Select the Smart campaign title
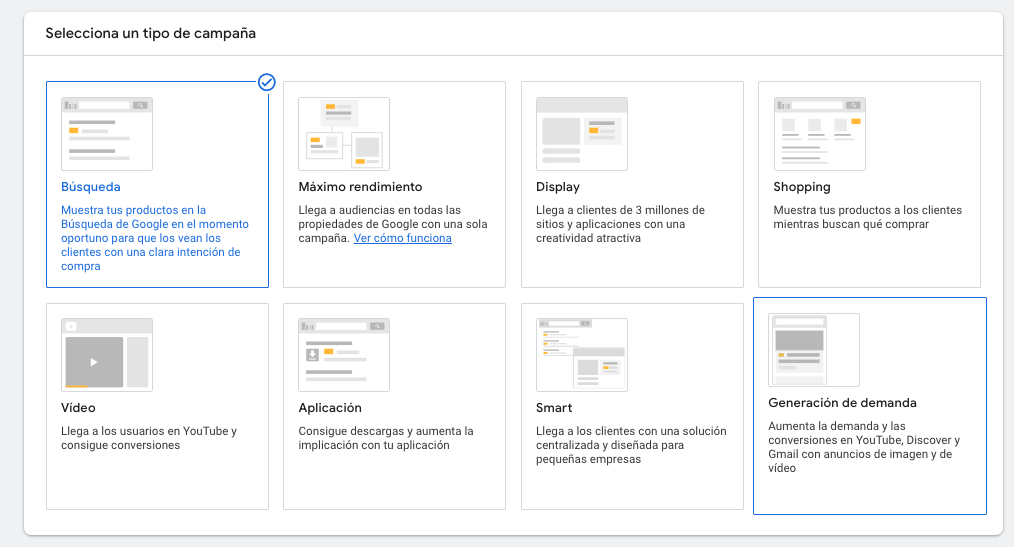Image resolution: width=1014 pixels, height=547 pixels. tap(554, 408)
